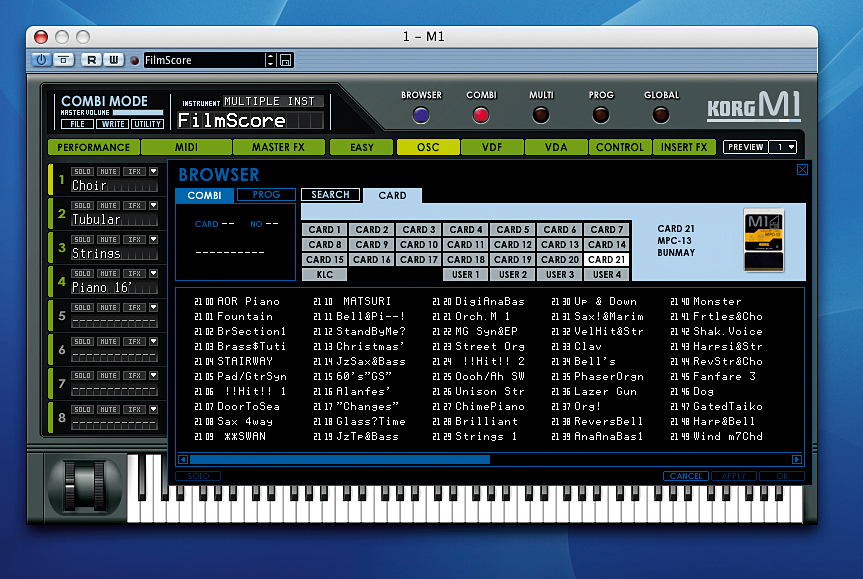Close the Browser panel with the X icon
This screenshot has height=579, width=863.
click(802, 170)
